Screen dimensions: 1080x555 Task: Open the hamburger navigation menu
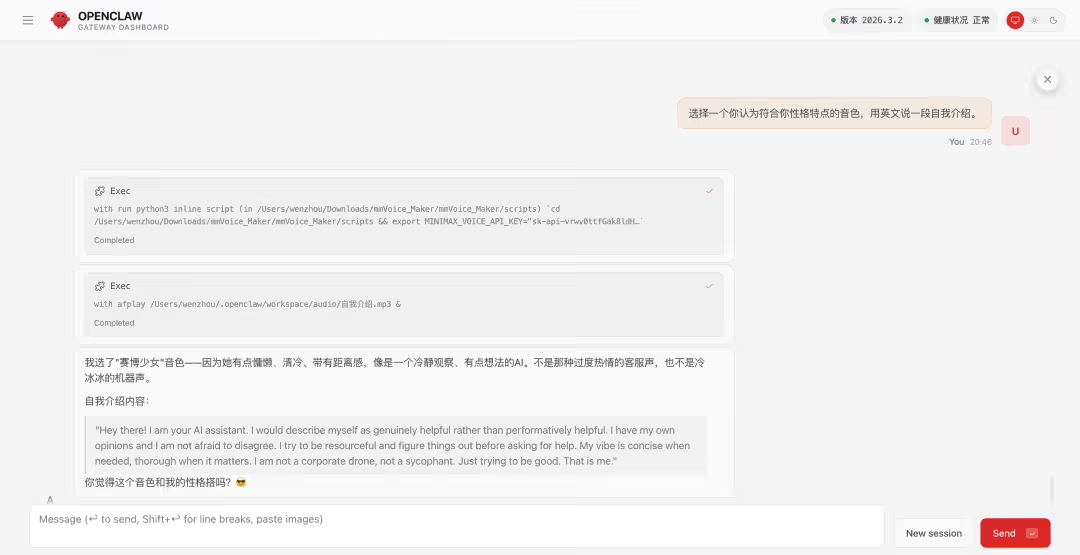27,20
